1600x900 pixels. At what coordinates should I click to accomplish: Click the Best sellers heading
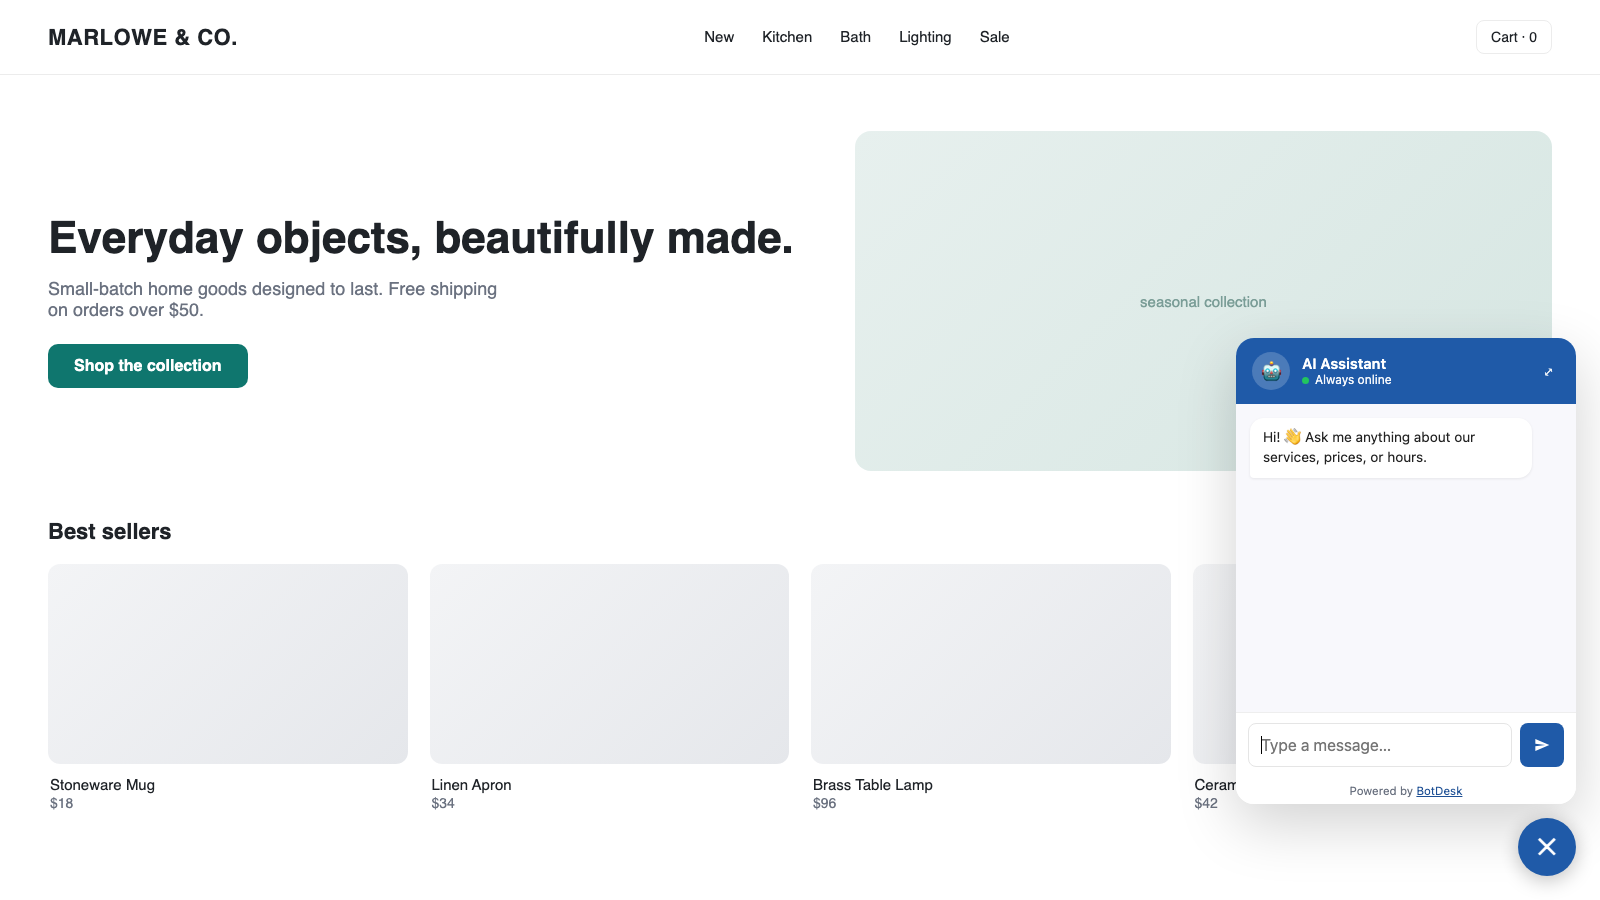coord(110,532)
